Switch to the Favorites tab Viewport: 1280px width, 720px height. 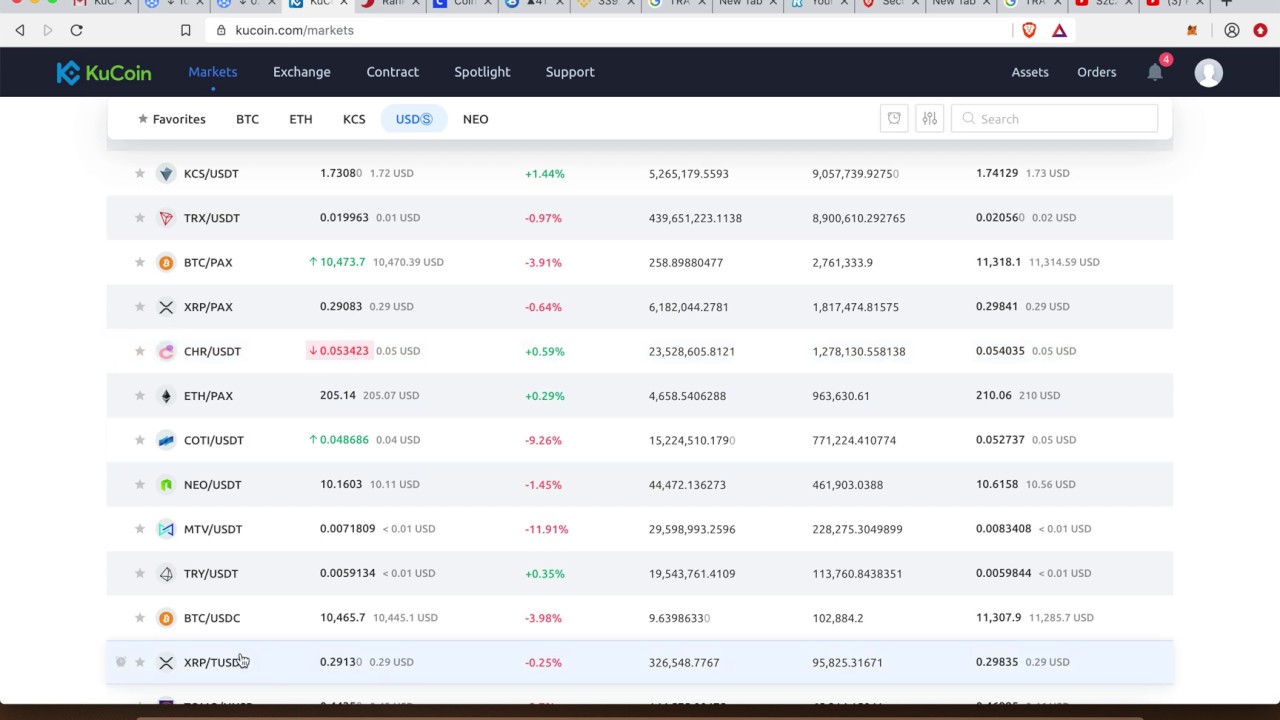[x=171, y=119]
